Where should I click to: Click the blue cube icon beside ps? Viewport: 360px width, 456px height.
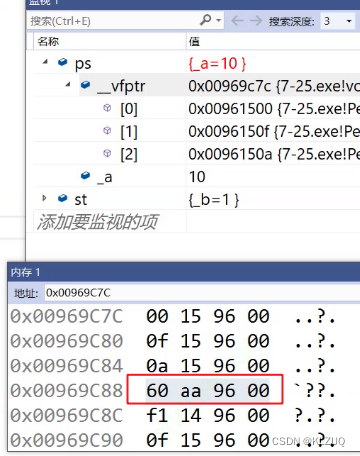click(x=63, y=62)
